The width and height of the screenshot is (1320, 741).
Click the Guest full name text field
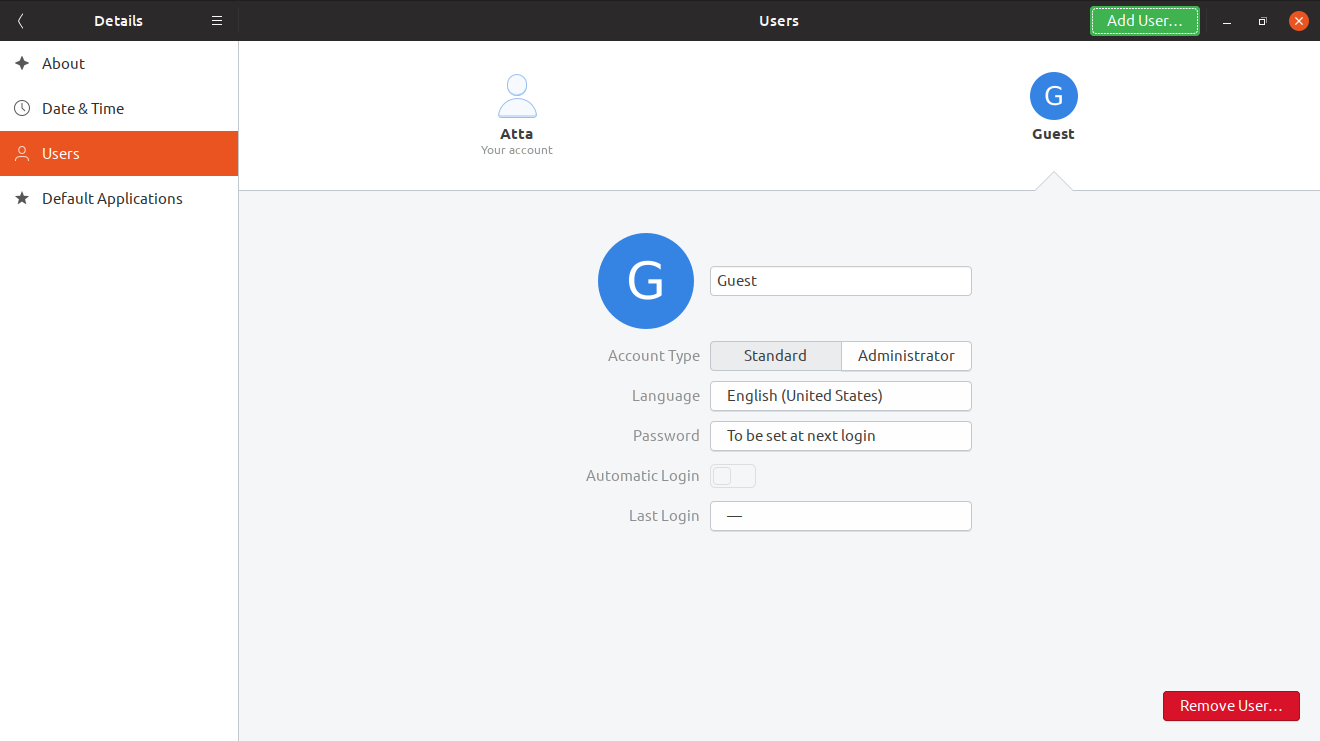(840, 281)
